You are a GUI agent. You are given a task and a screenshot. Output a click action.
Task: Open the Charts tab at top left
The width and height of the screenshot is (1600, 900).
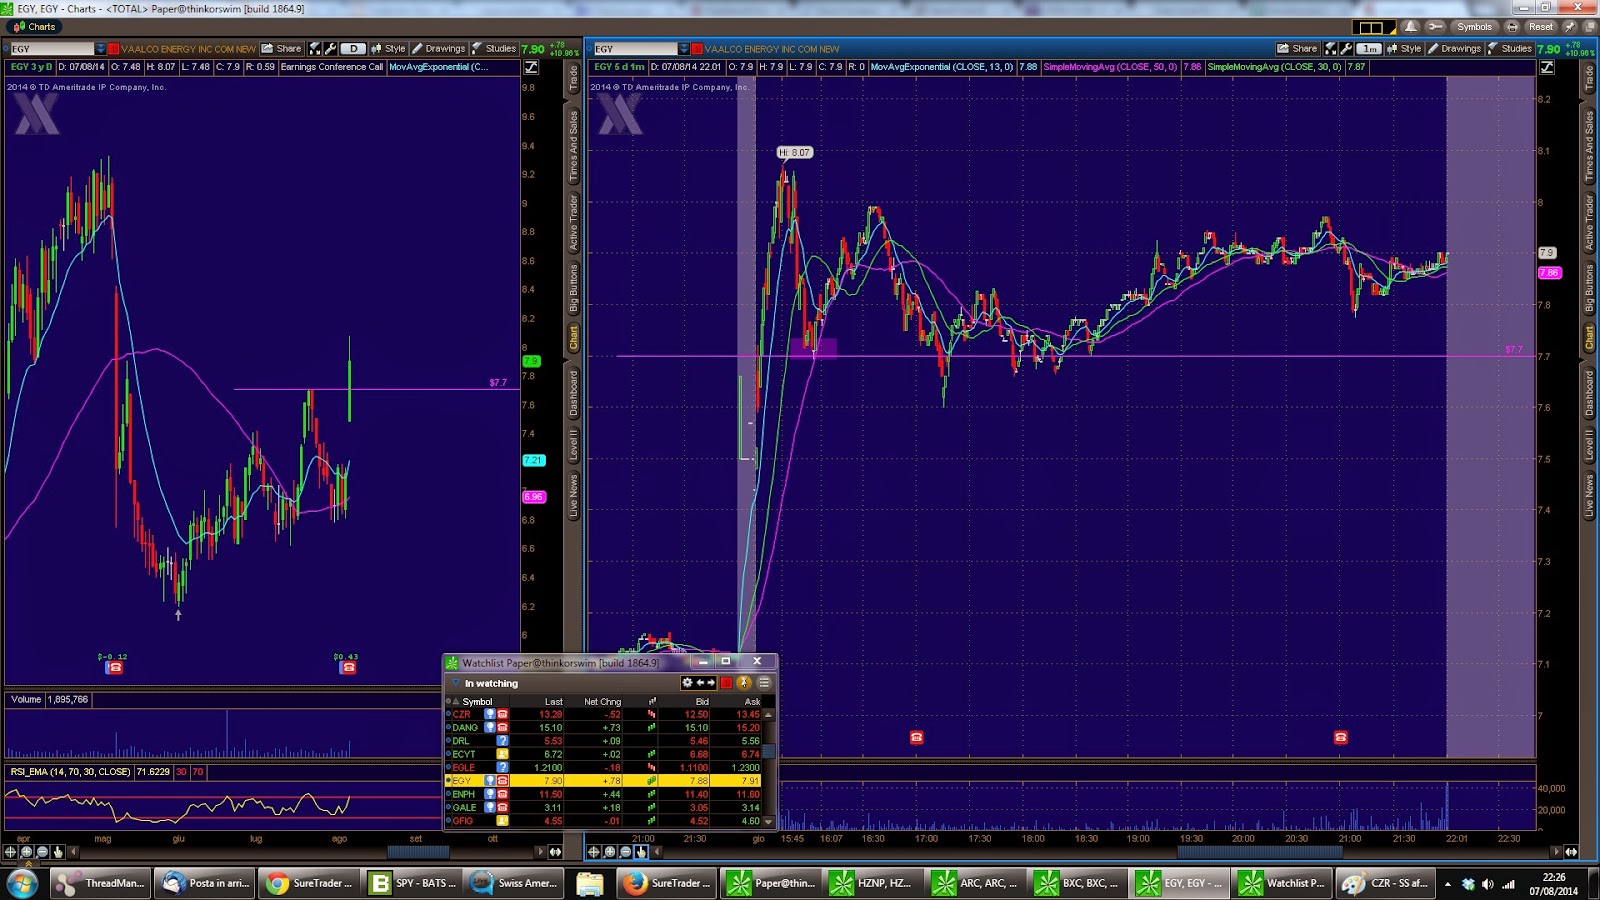coord(35,27)
